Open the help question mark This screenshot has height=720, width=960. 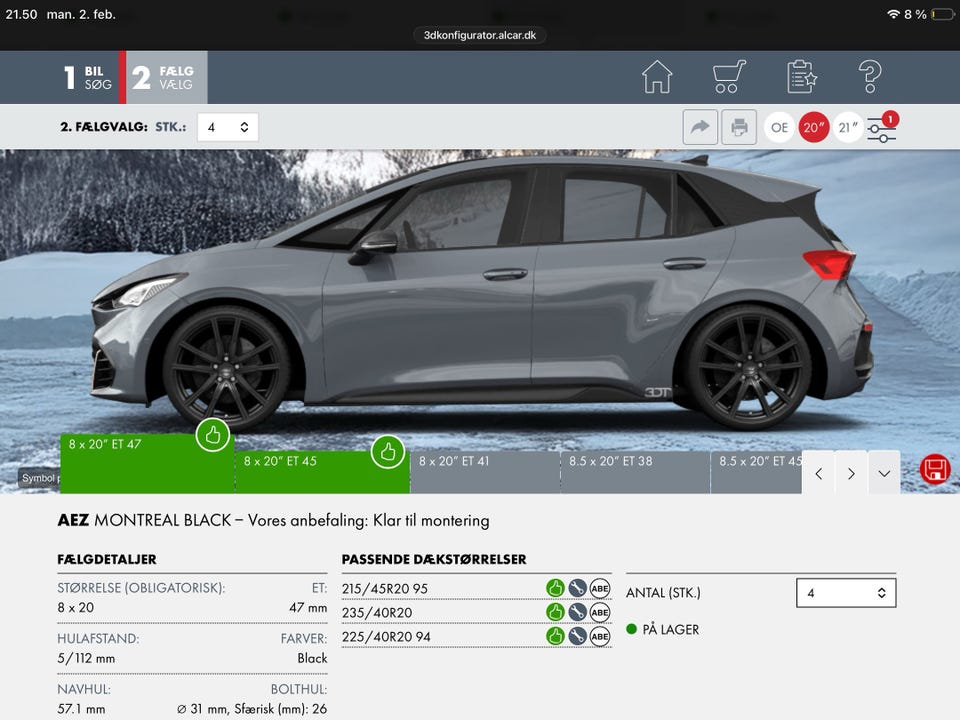click(x=870, y=77)
